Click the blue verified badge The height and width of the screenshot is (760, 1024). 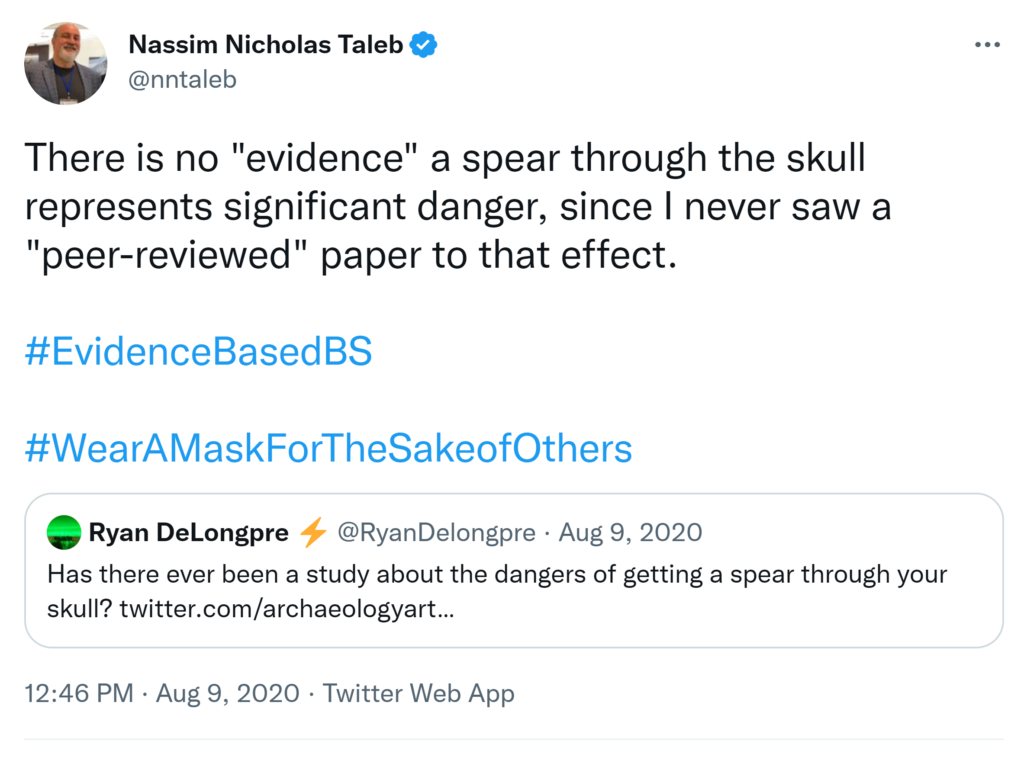click(x=424, y=45)
